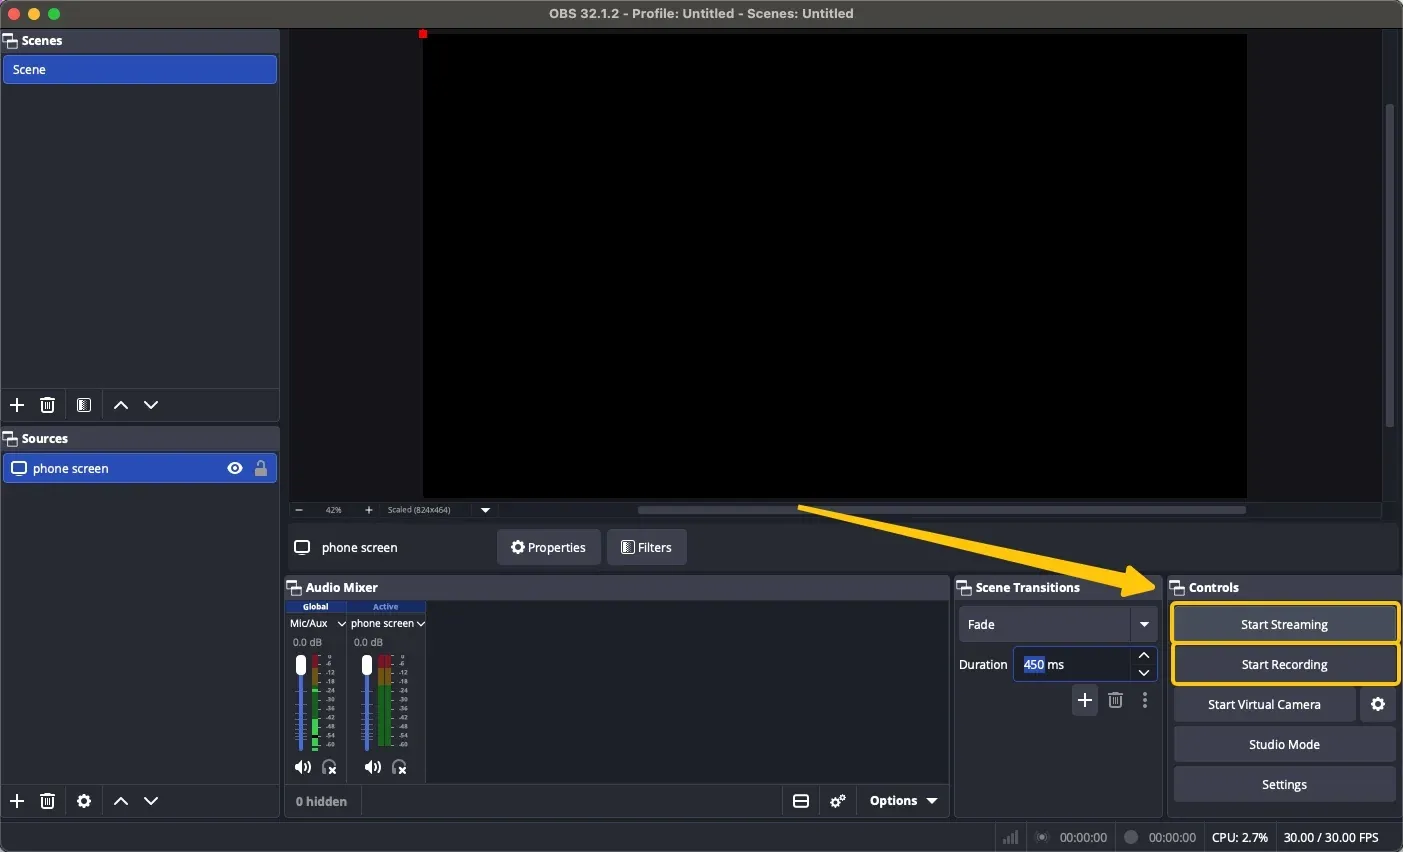Click the Global label in Audio Mixer
This screenshot has width=1403, height=852.
point(316,607)
